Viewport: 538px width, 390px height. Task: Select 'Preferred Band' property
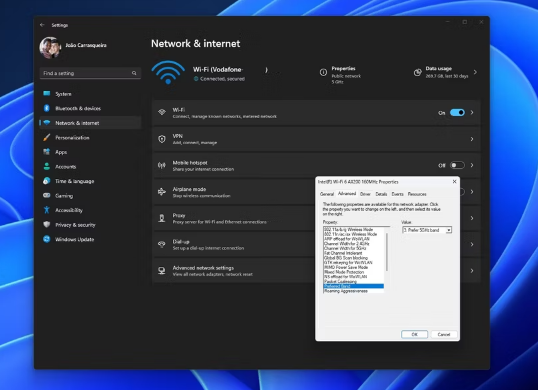pos(354,286)
